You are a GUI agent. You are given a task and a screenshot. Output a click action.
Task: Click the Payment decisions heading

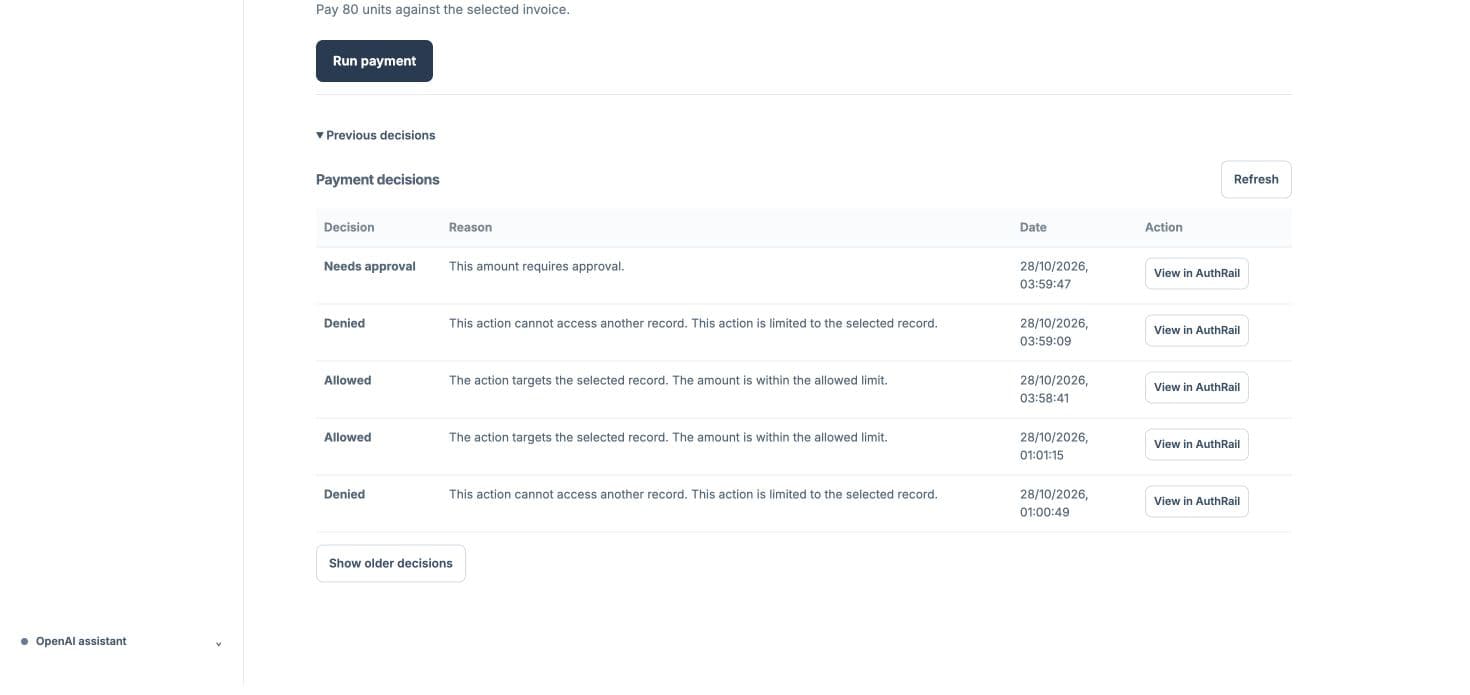[378, 180]
